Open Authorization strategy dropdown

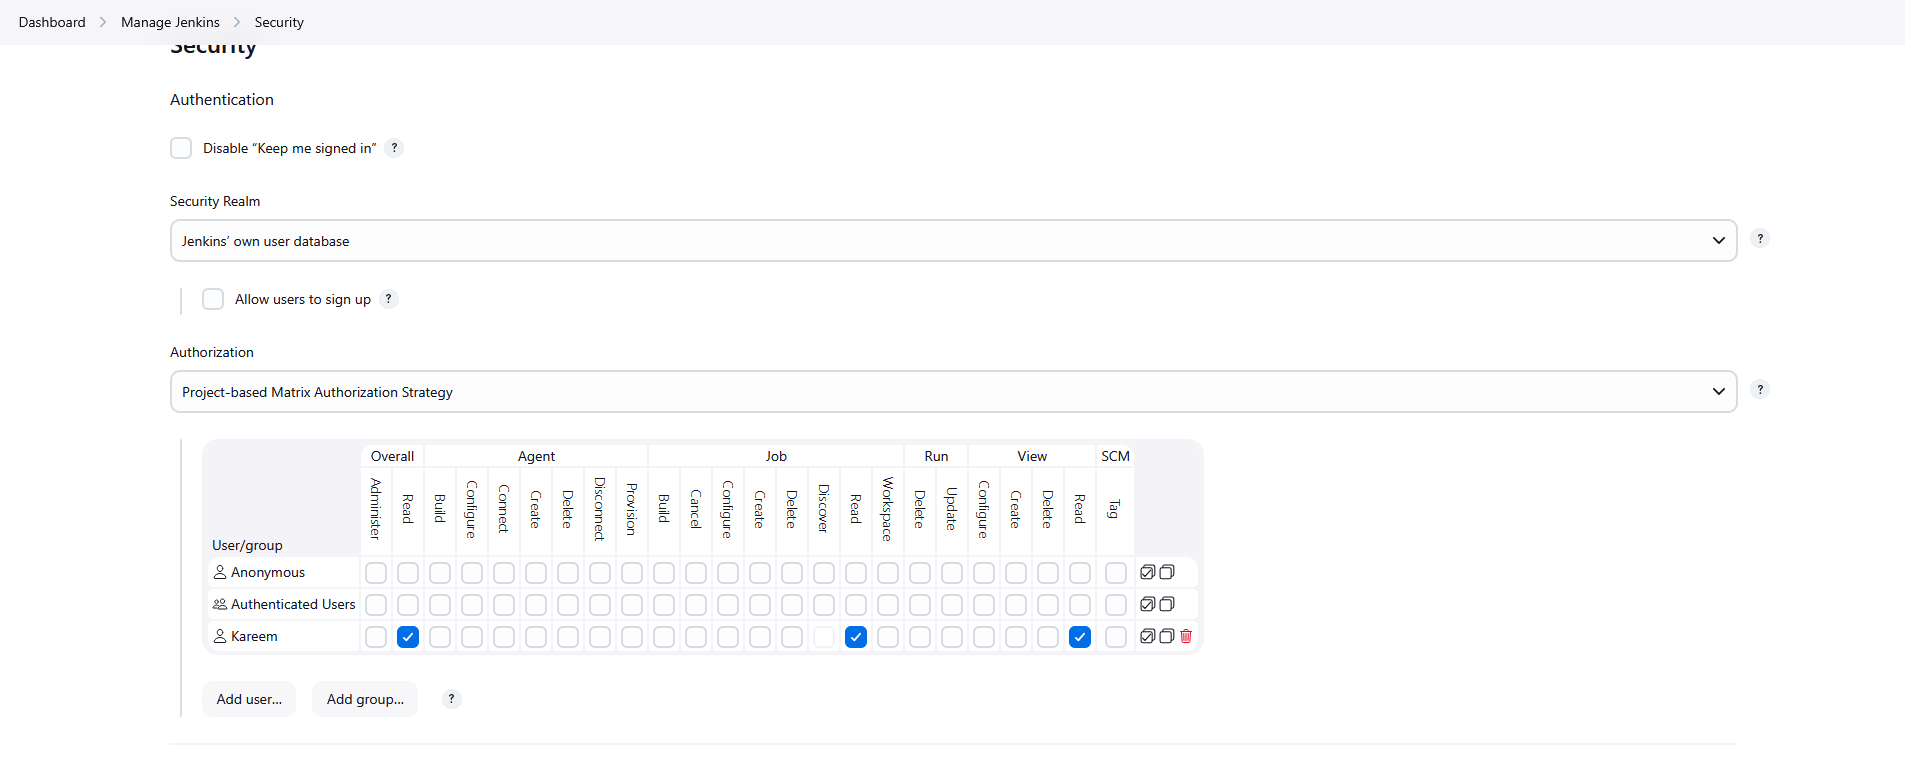tap(953, 392)
